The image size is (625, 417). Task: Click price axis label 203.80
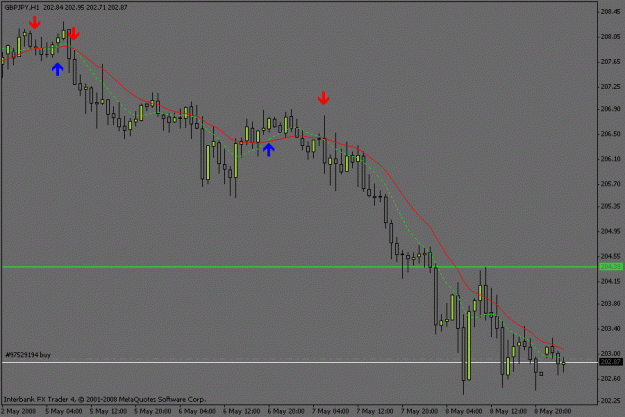click(611, 303)
